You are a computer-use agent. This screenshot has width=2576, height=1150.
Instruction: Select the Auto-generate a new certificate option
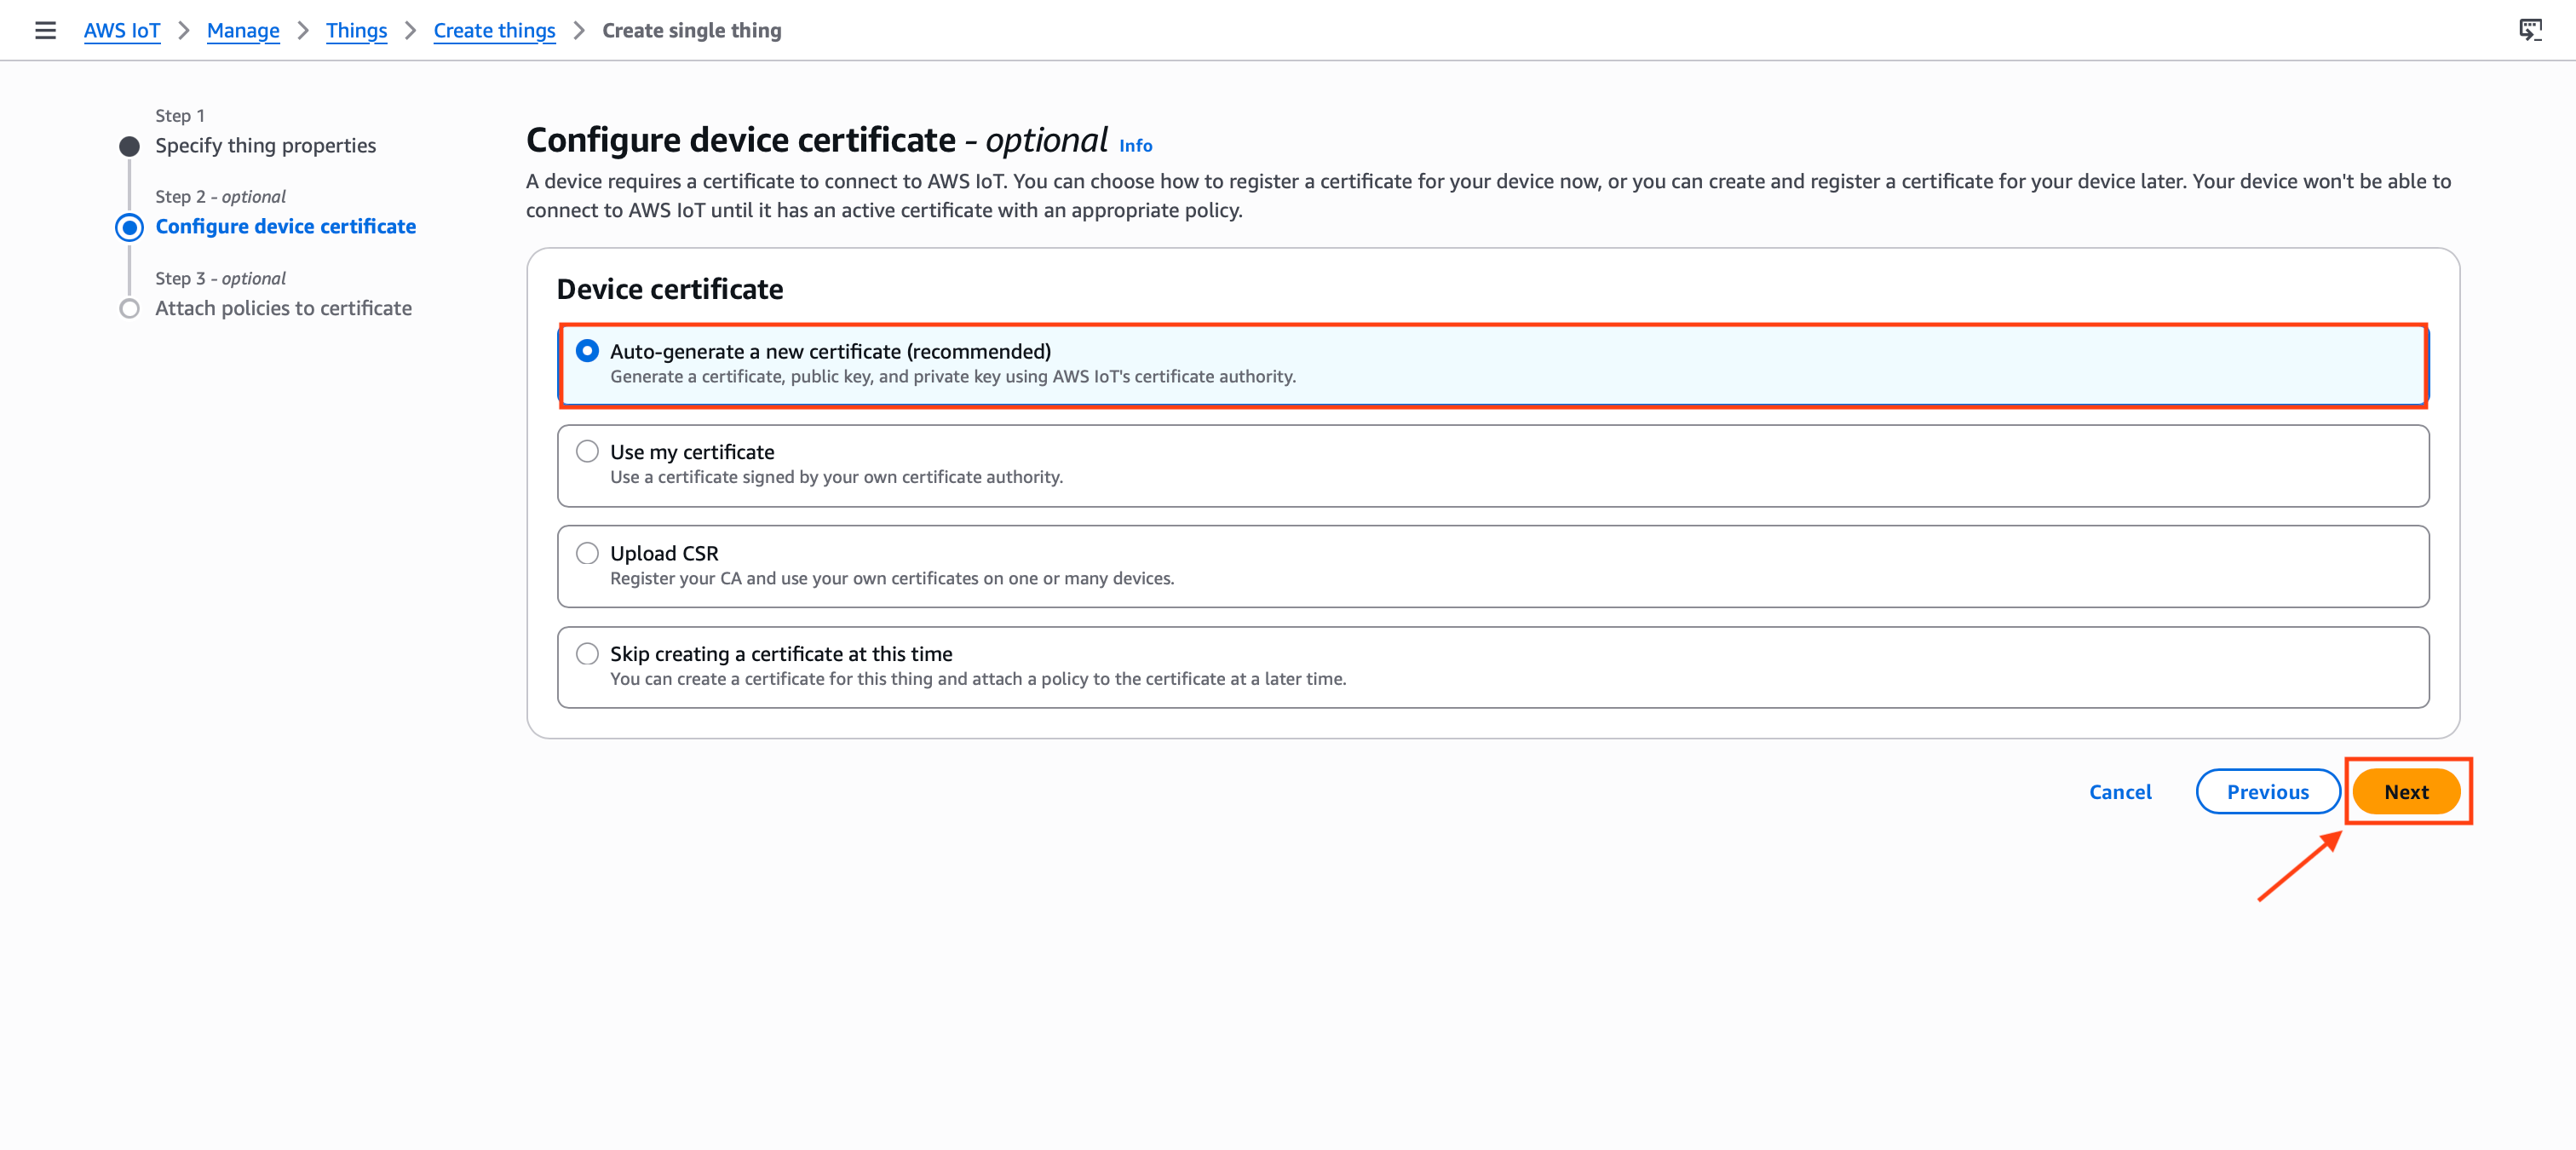[x=588, y=351]
